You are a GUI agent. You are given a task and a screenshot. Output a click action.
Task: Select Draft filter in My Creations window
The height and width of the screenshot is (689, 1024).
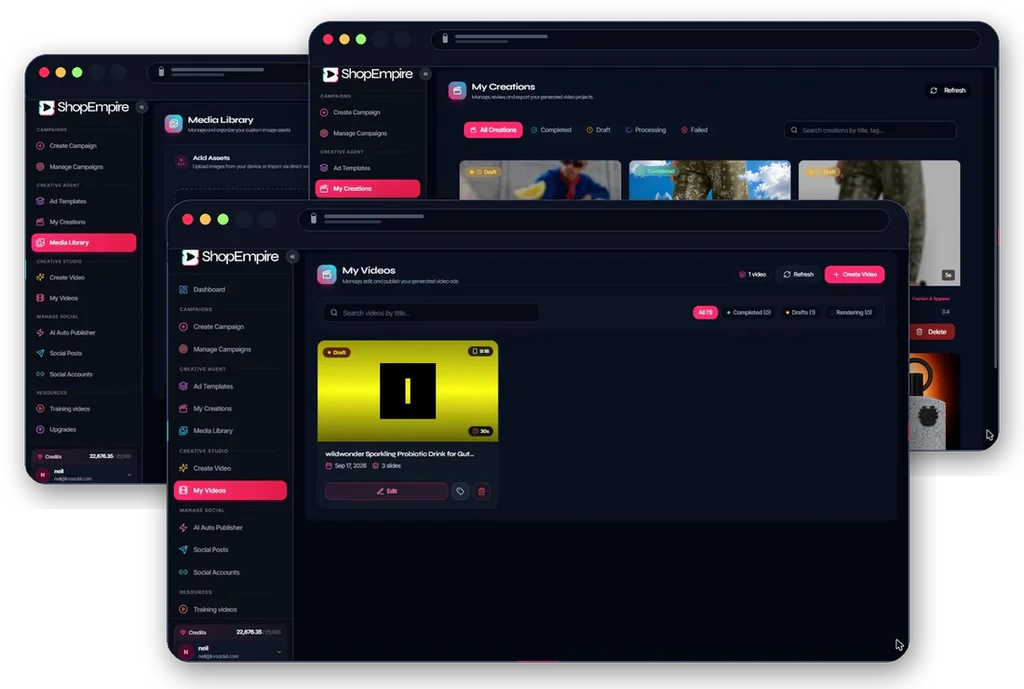tap(598, 130)
